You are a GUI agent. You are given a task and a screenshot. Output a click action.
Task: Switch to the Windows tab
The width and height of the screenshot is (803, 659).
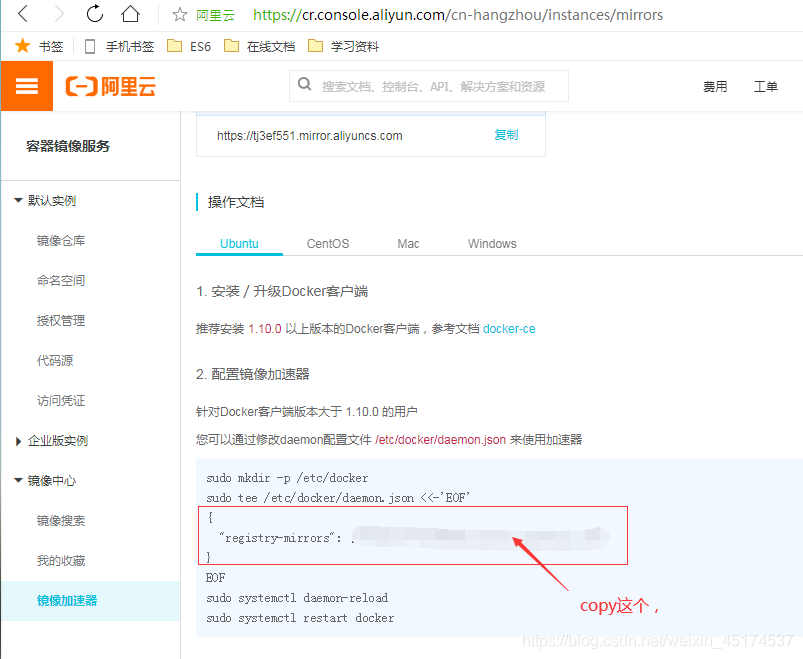coord(492,244)
